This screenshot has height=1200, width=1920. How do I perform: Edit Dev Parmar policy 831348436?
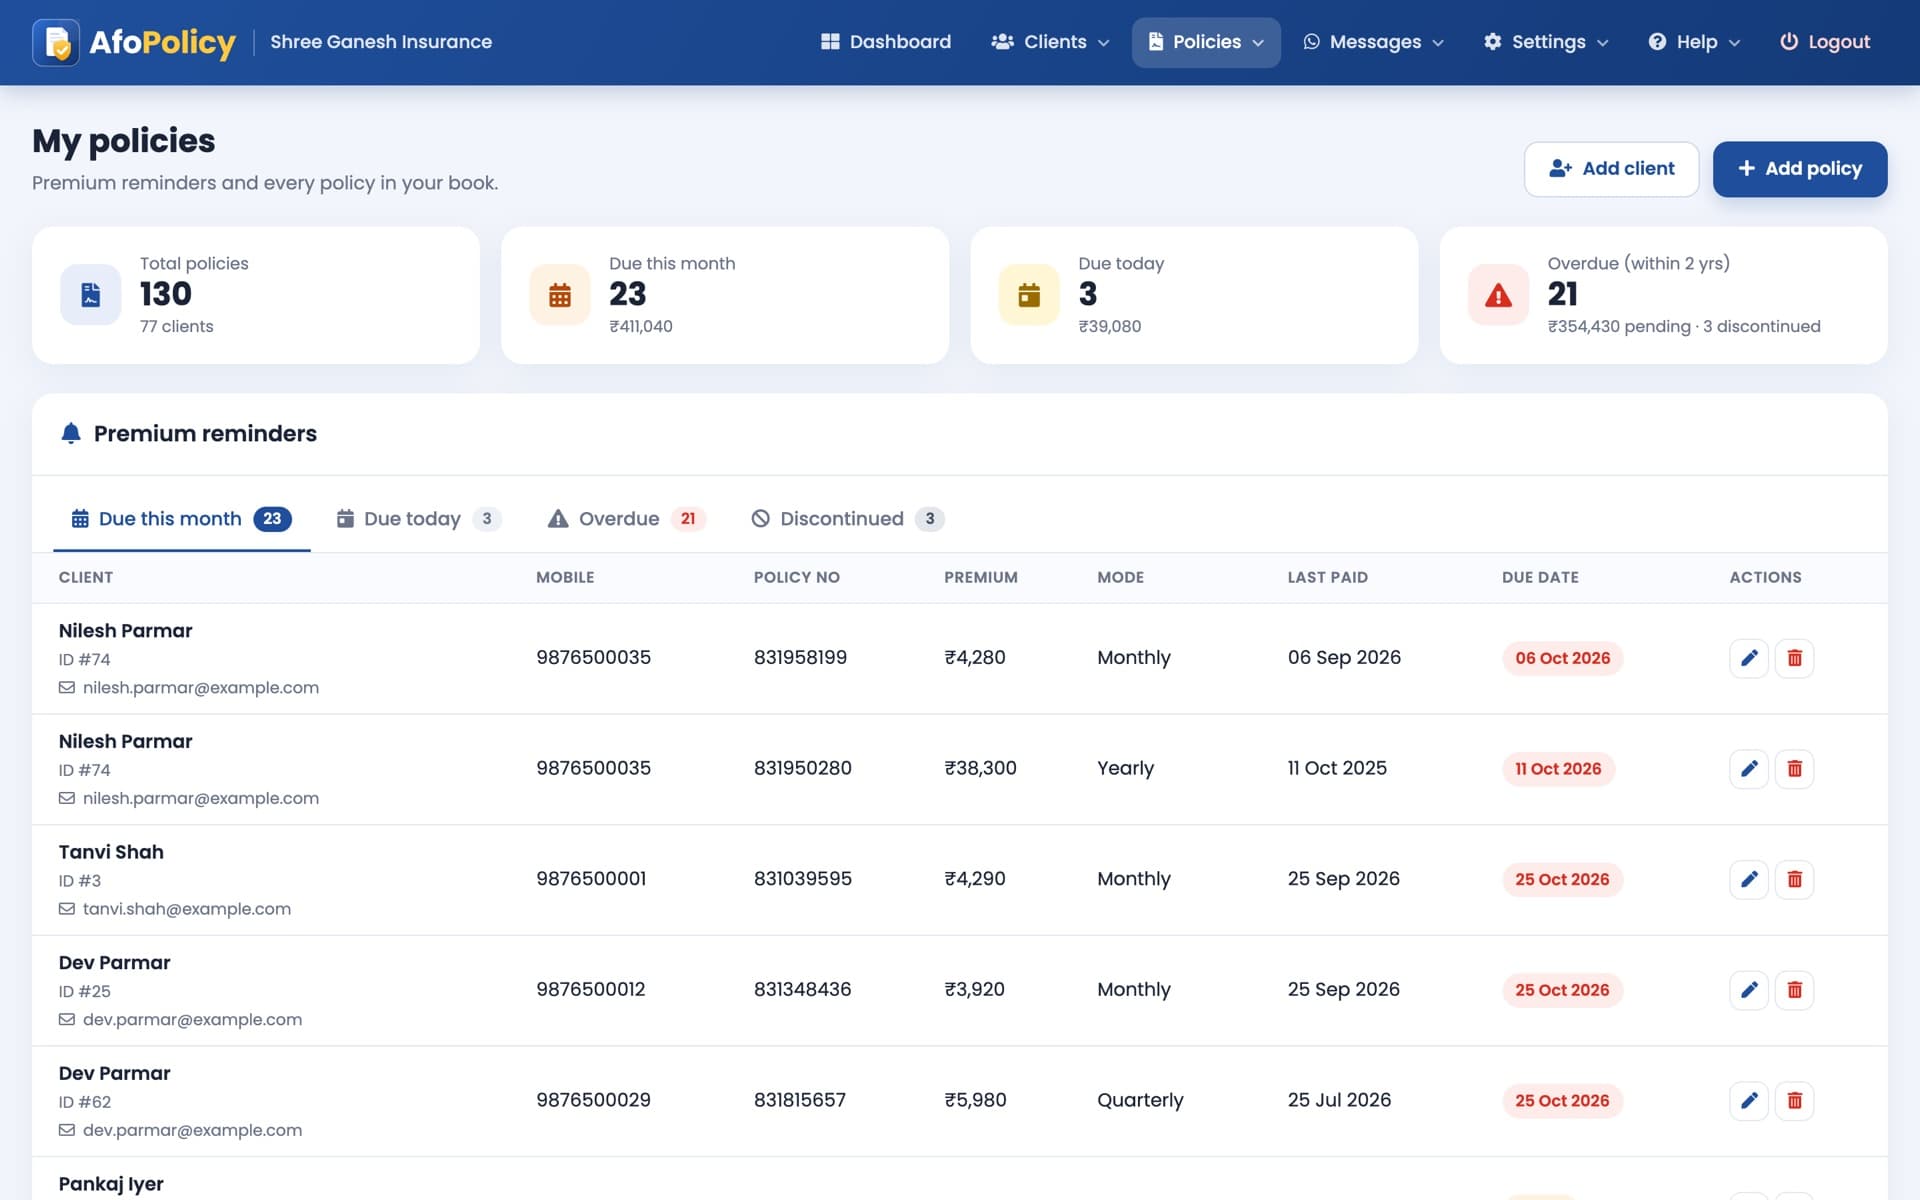(1749, 990)
